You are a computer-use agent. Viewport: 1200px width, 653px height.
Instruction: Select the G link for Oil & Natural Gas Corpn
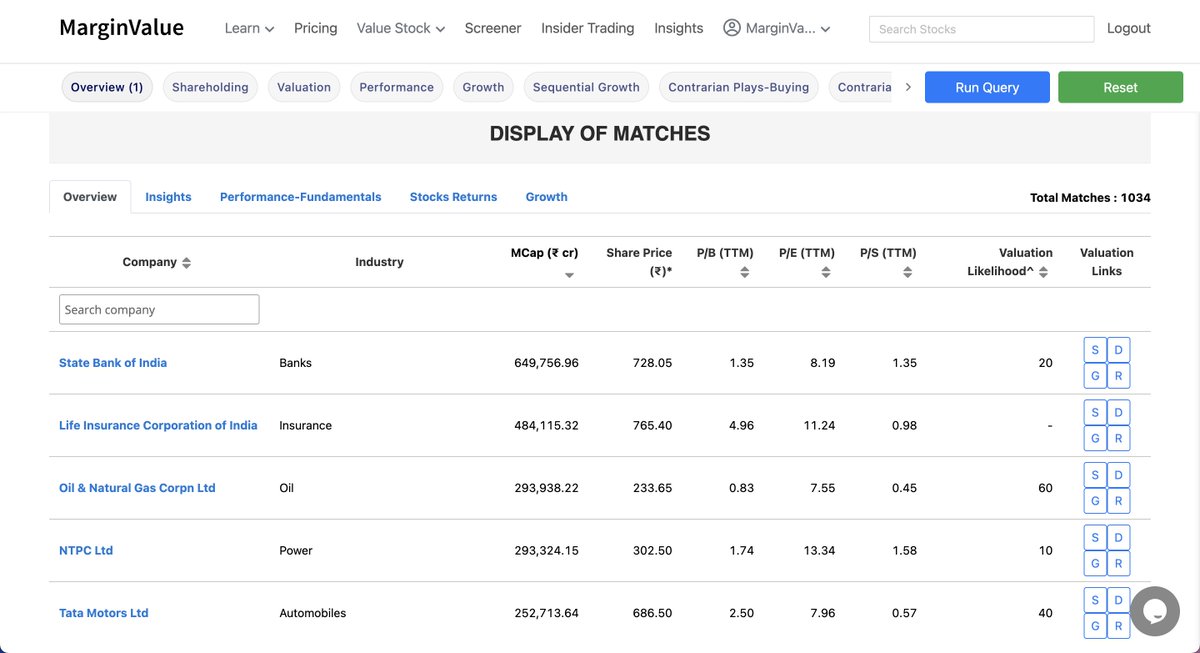click(1095, 501)
